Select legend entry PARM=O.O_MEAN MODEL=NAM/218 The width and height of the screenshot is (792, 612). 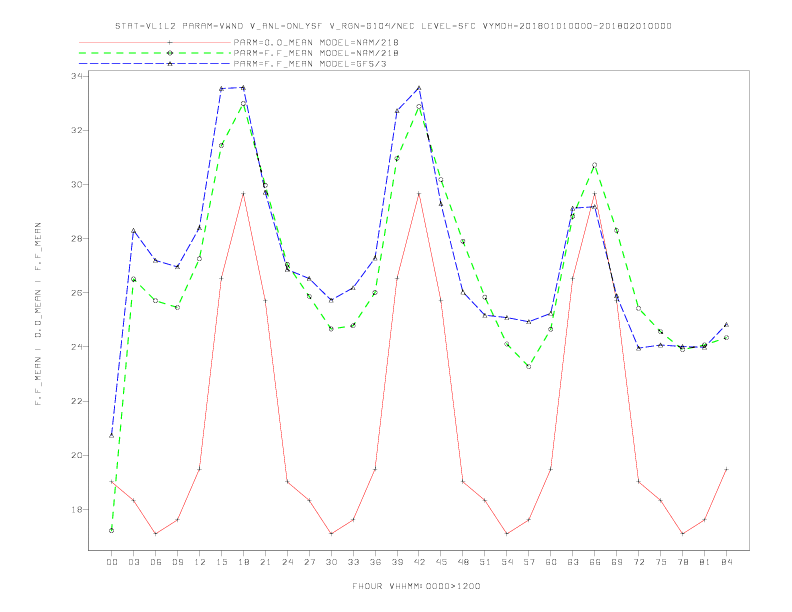316,42
